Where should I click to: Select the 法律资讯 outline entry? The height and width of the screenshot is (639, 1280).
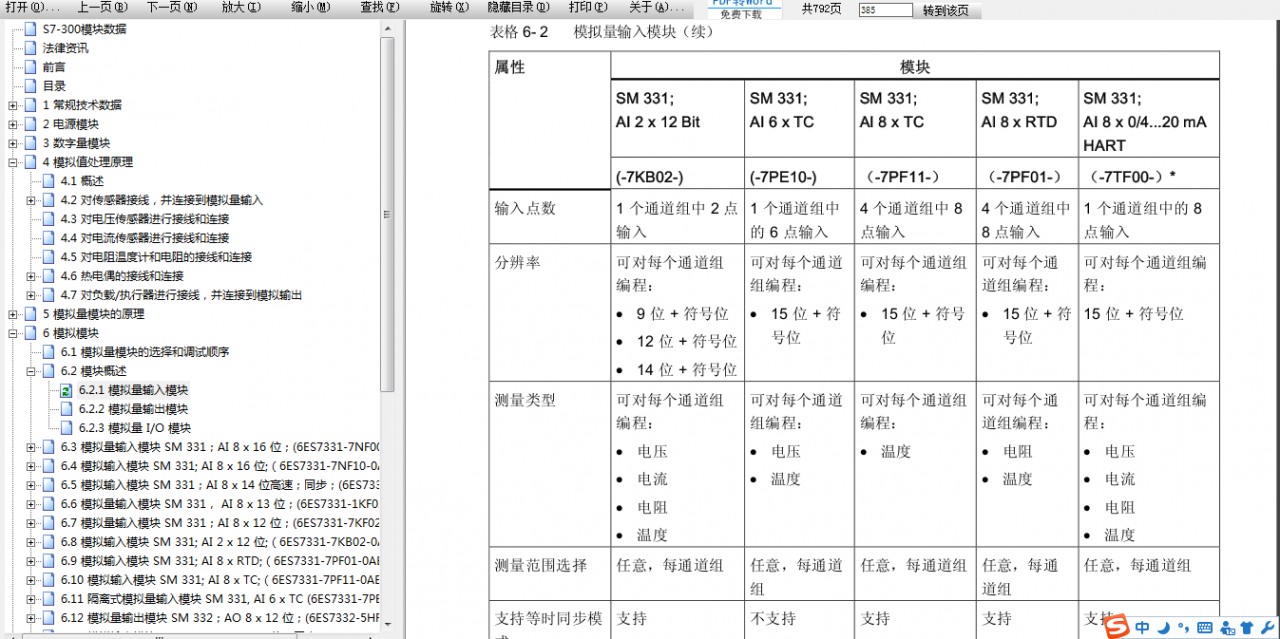[x=65, y=48]
